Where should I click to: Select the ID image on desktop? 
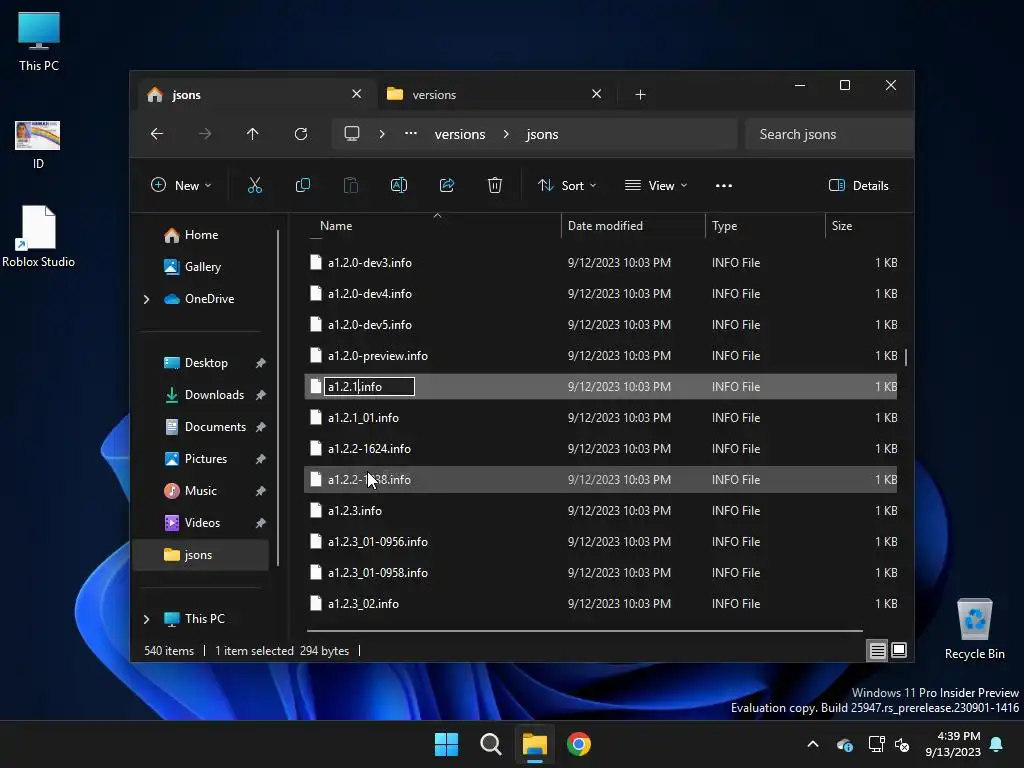point(38,145)
